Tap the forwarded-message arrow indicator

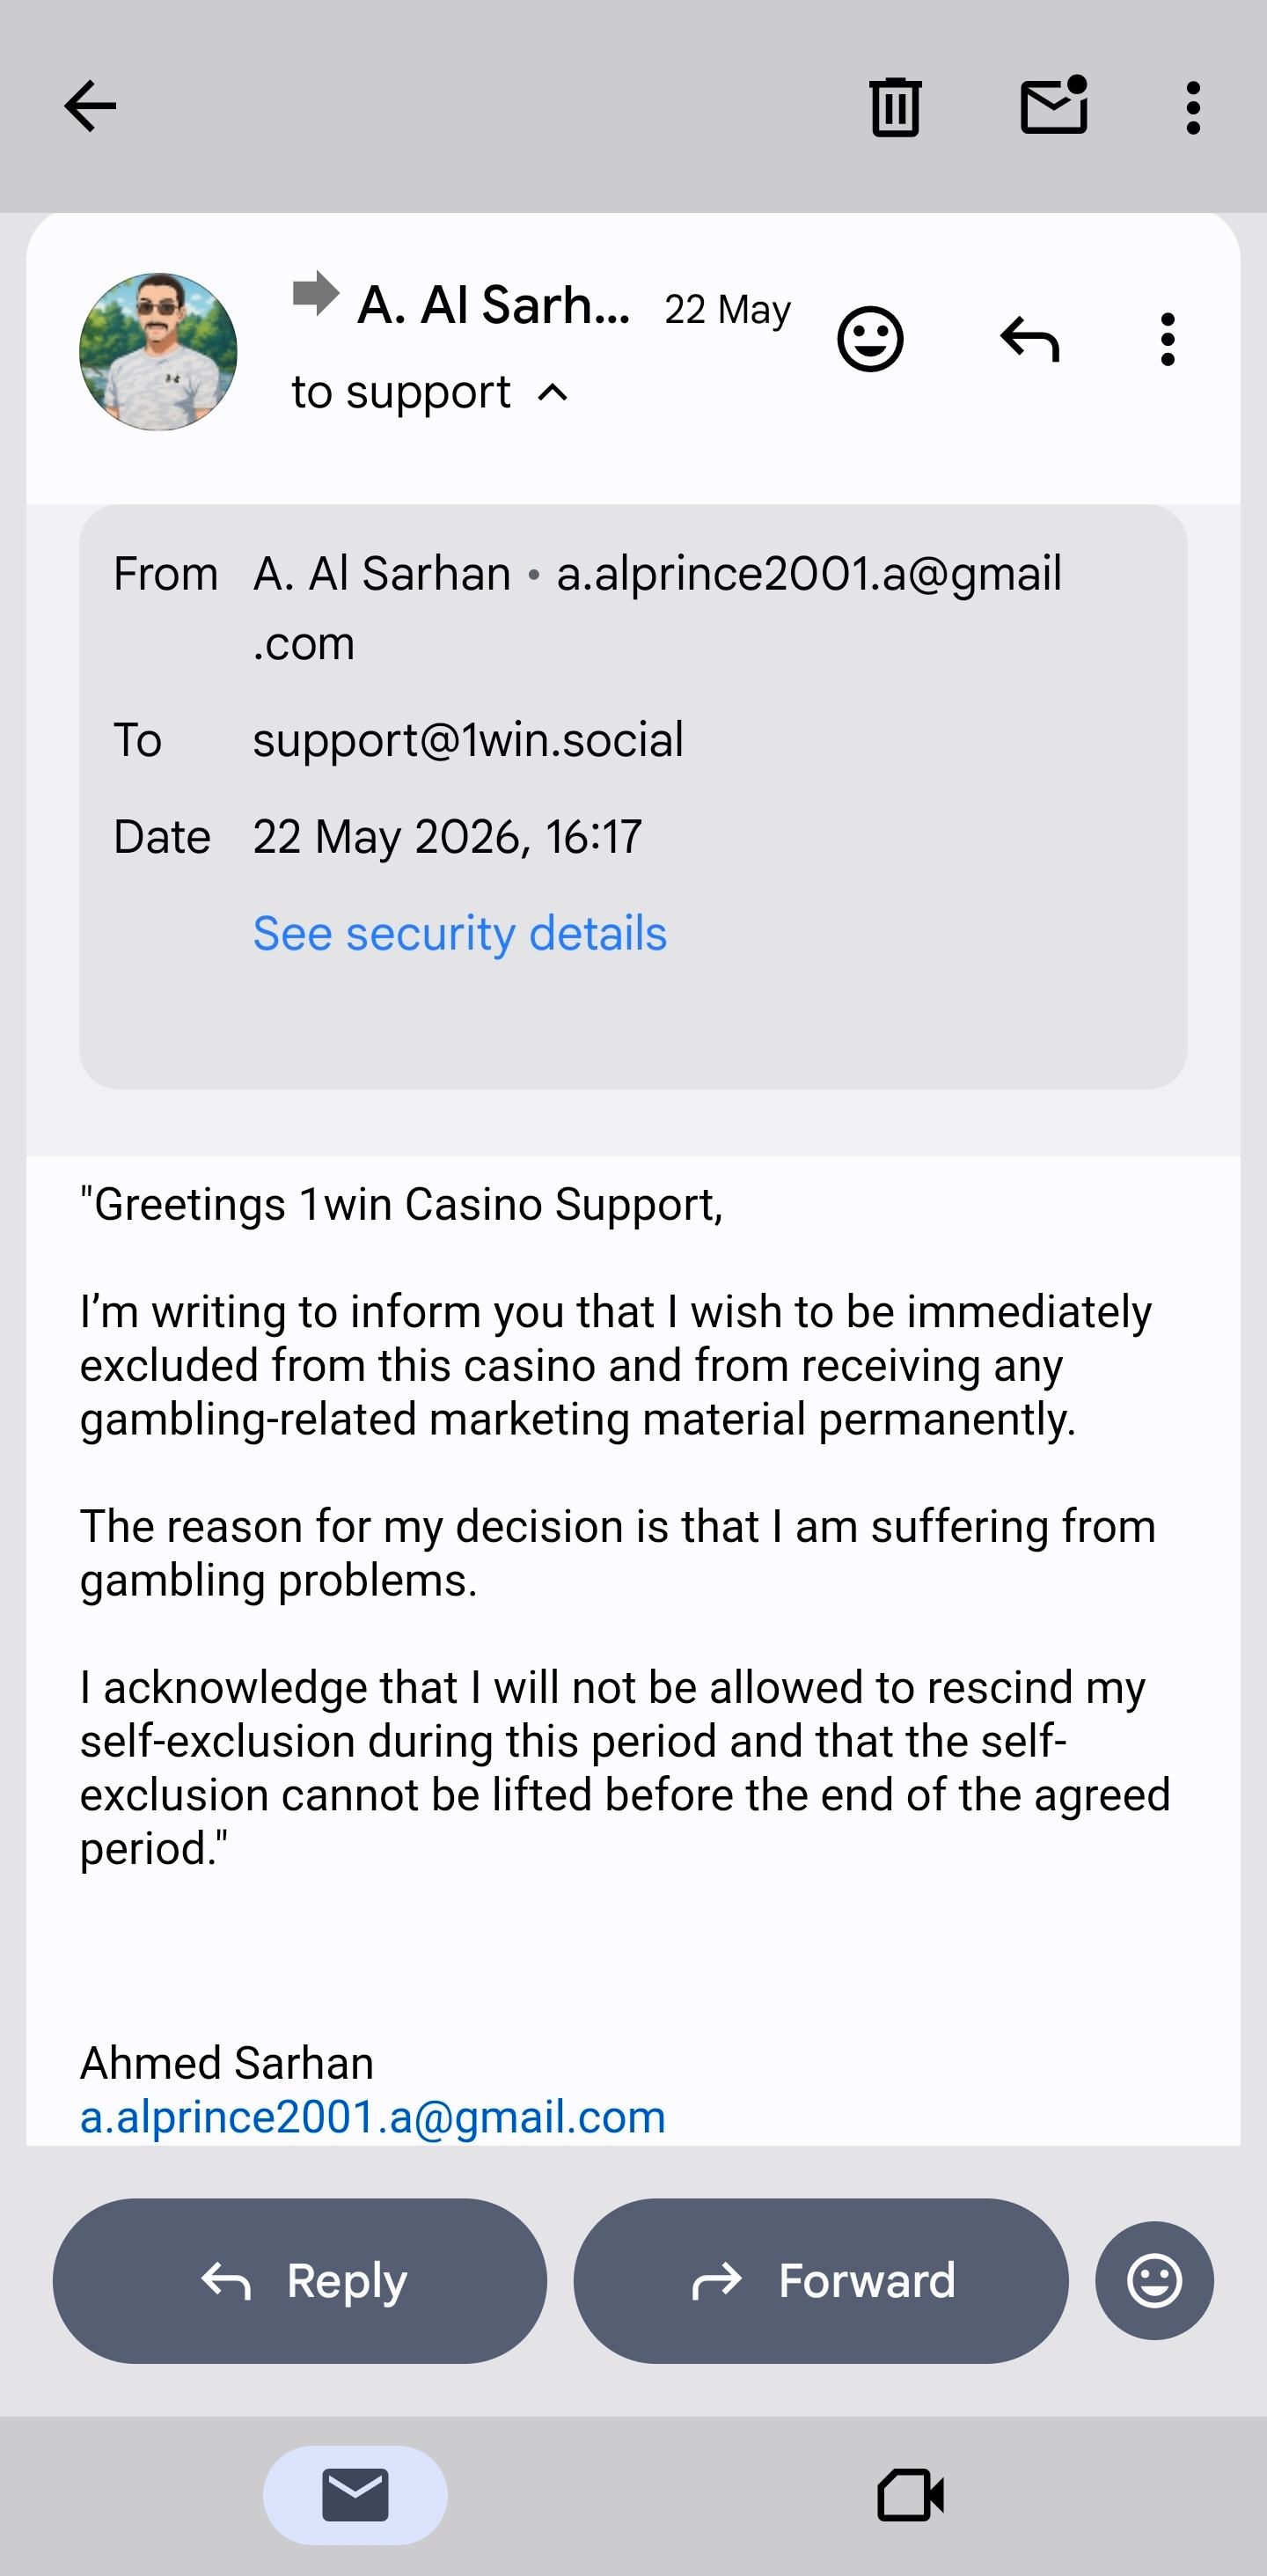click(316, 293)
